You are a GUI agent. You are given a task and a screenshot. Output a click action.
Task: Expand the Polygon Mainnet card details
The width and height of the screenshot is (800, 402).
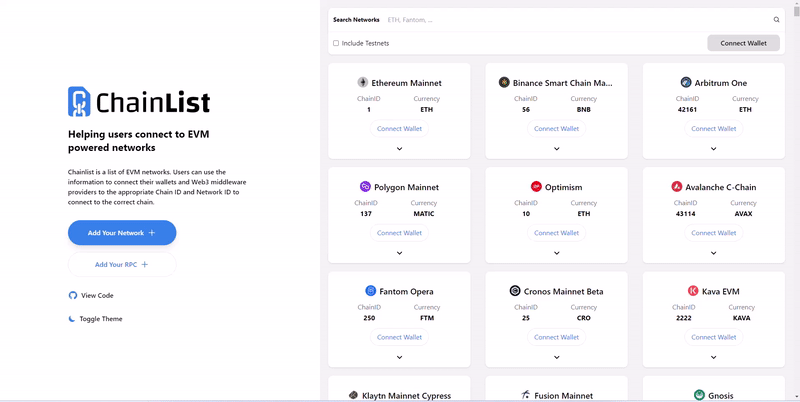(399, 253)
